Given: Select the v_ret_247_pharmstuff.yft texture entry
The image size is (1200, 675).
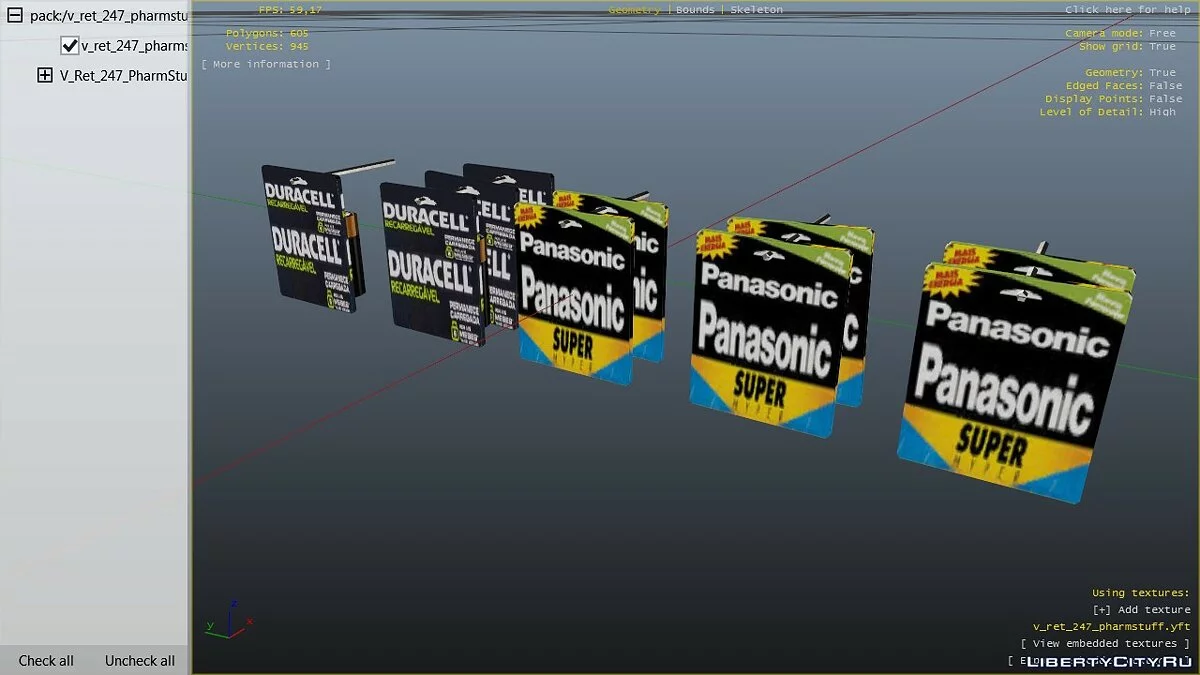Looking at the screenshot, I should pos(1111,626).
